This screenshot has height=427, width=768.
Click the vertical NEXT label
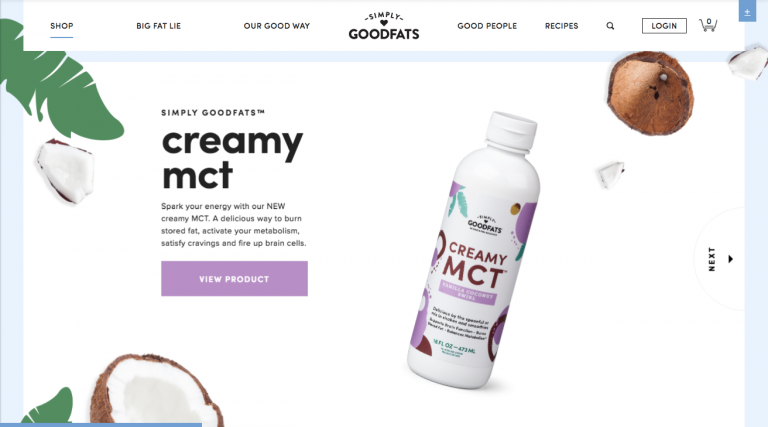tap(712, 259)
